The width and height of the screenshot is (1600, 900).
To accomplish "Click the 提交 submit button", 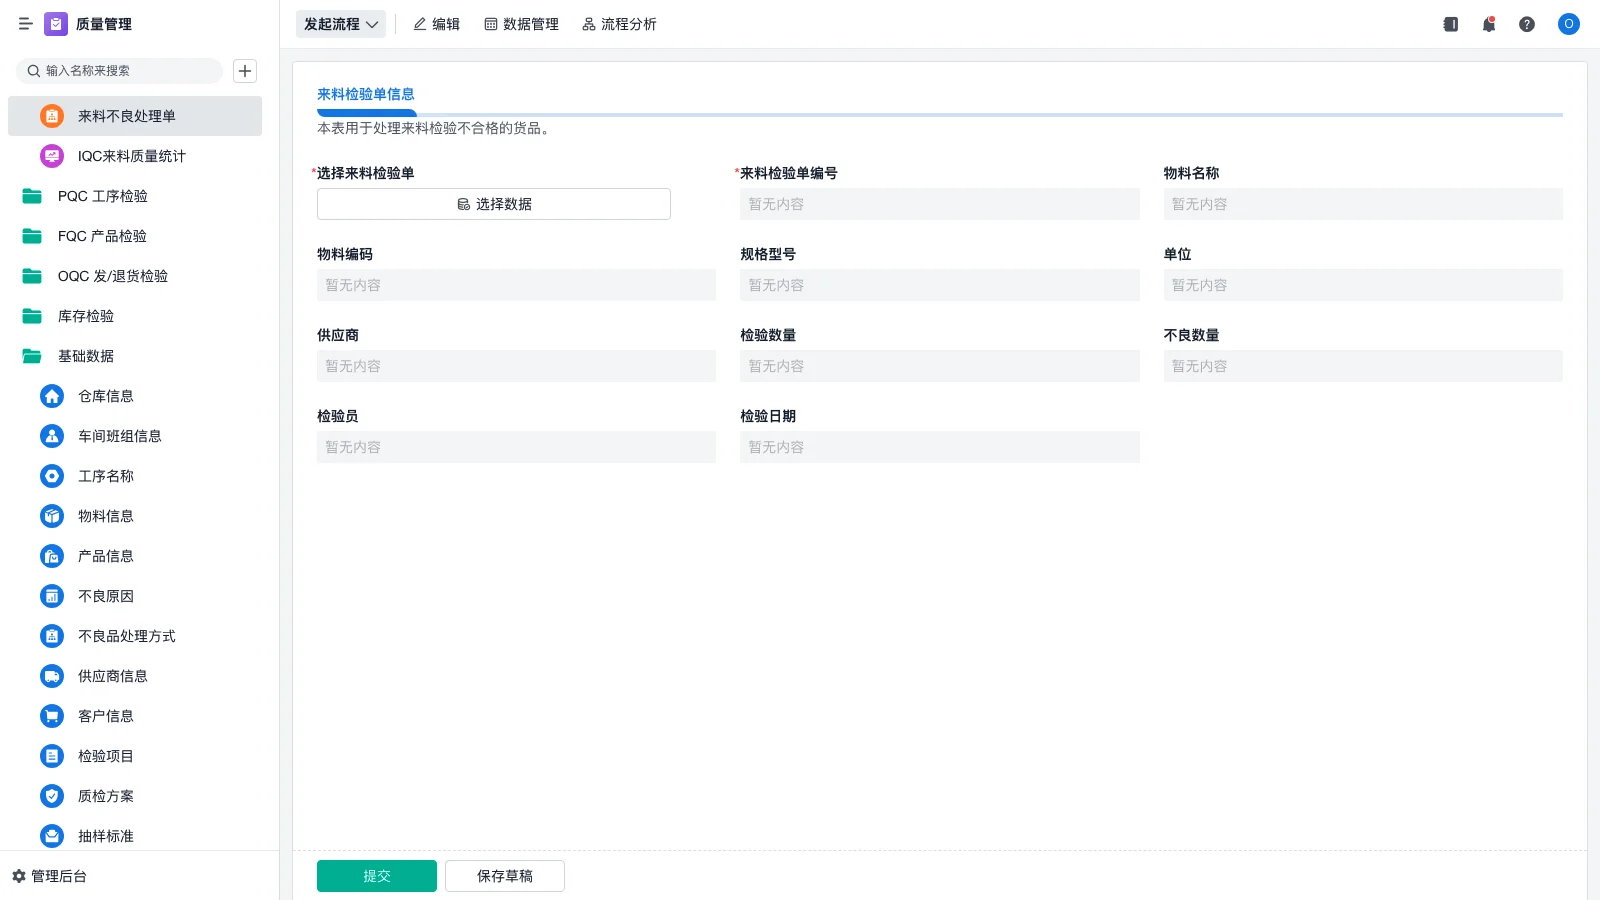I will point(376,875).
